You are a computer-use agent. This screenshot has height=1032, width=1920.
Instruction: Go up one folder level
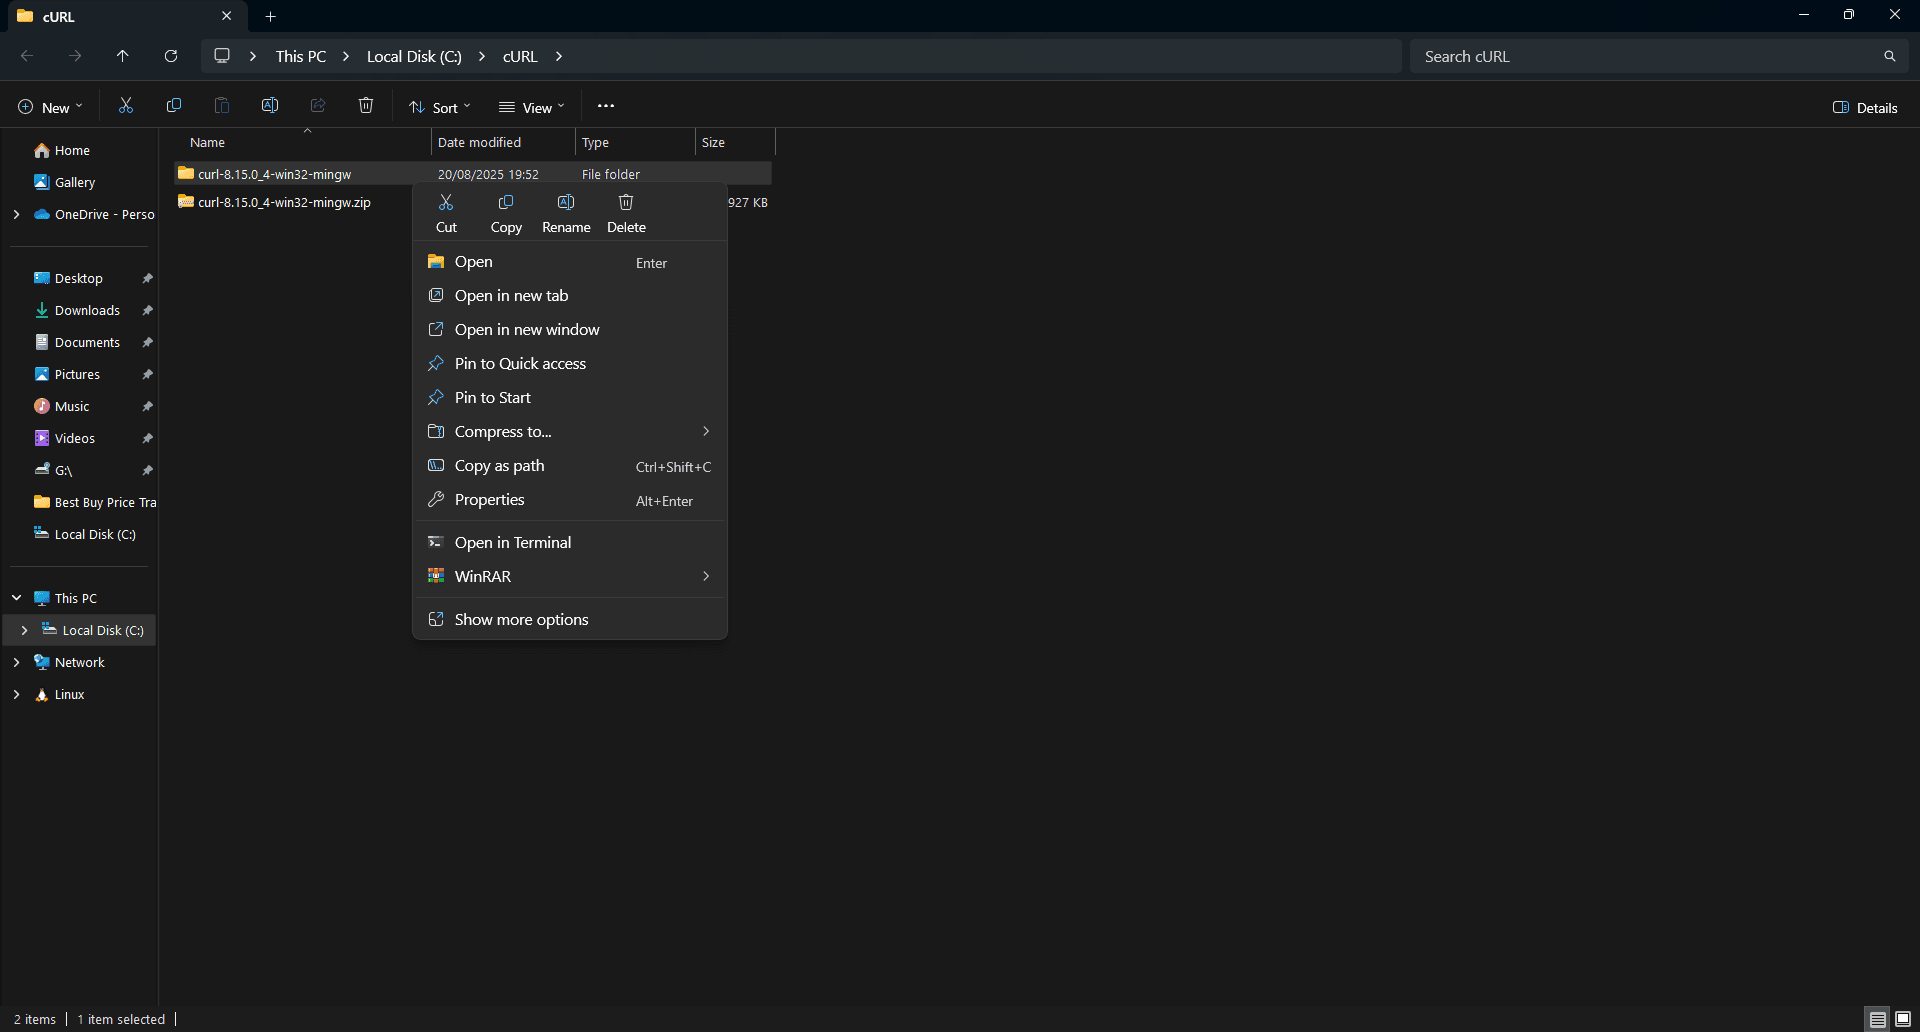coord(123,56)
